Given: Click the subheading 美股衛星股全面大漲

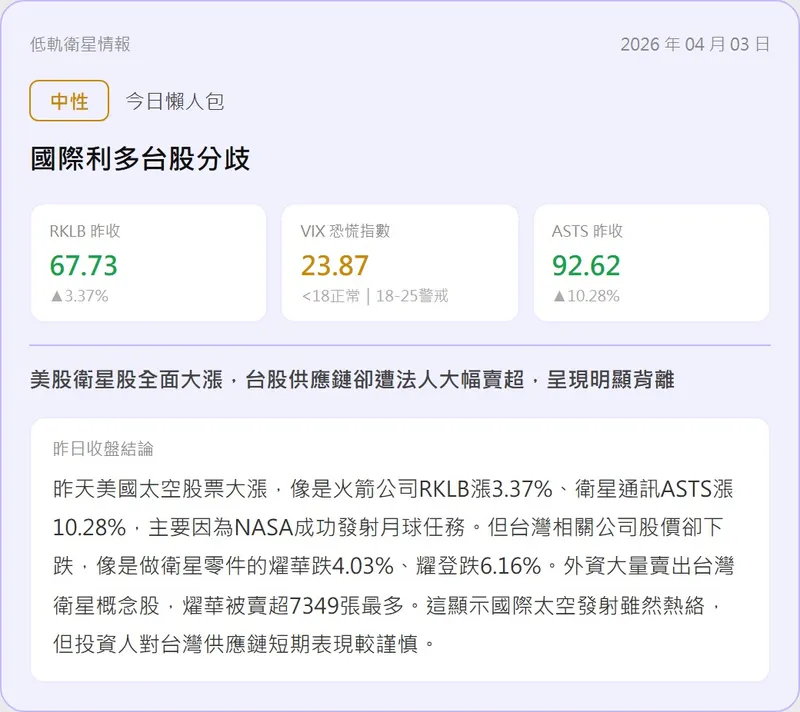Looking at the screenshot, I should coord(127,379).
